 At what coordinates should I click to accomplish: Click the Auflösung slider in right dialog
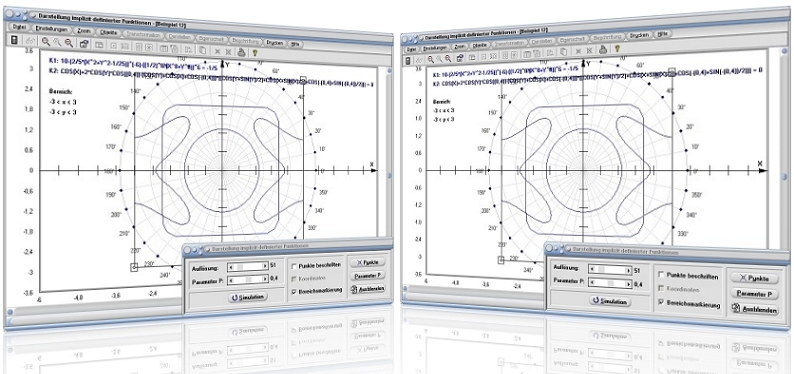coord(610,270)
